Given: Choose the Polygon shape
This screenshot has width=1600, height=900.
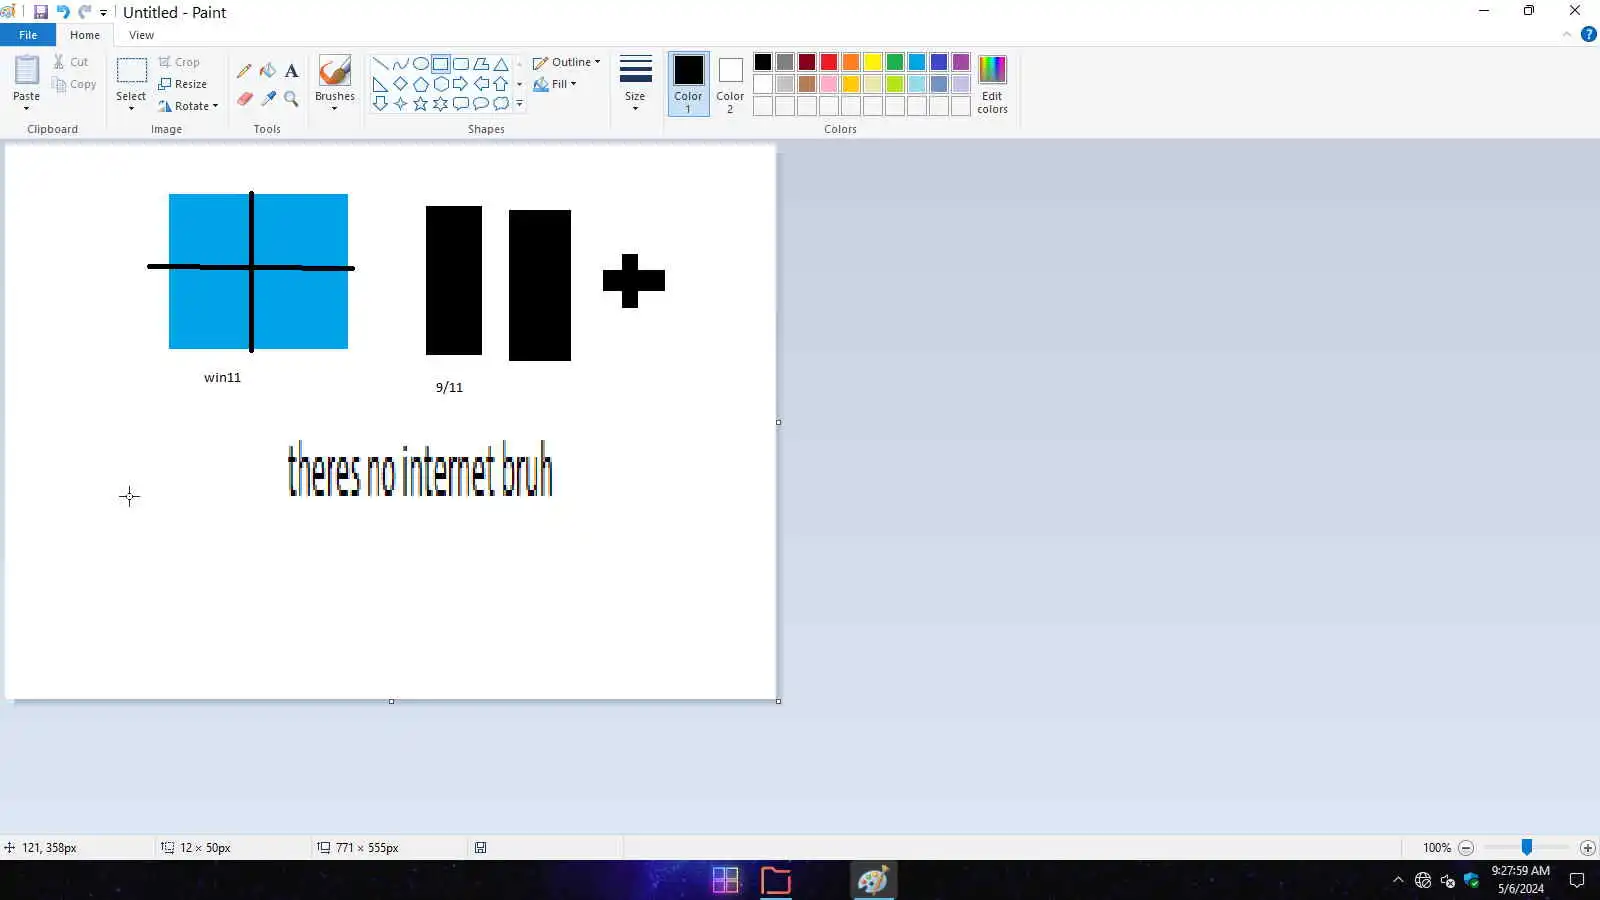Looking at the screenshot, I should (481, 64).
